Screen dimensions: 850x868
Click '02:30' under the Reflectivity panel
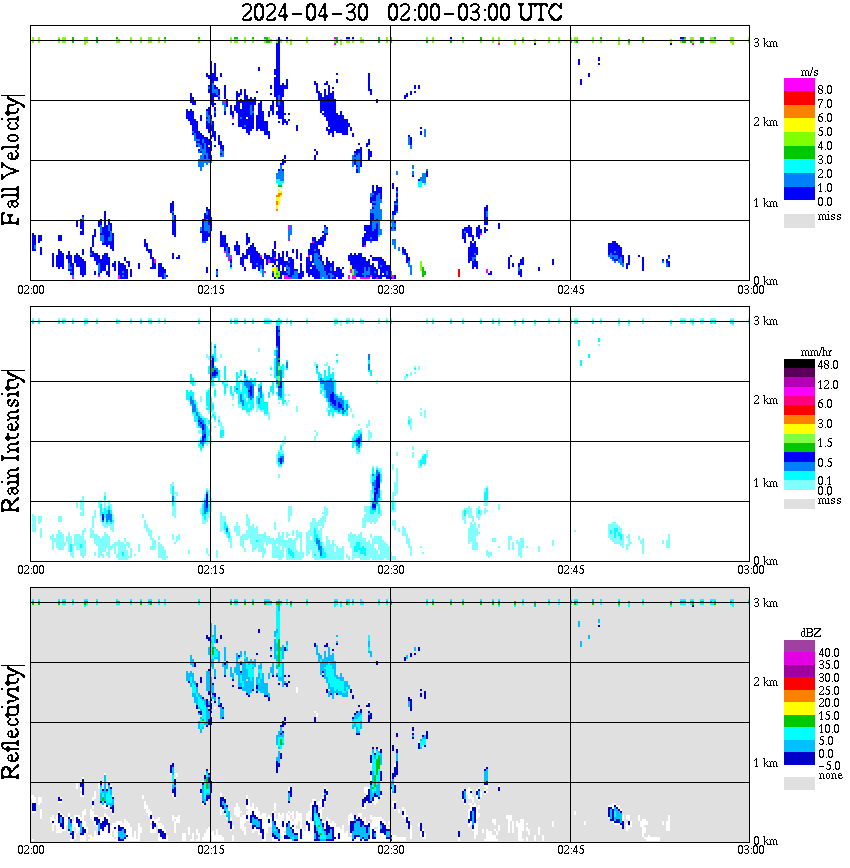coord(390,850)
